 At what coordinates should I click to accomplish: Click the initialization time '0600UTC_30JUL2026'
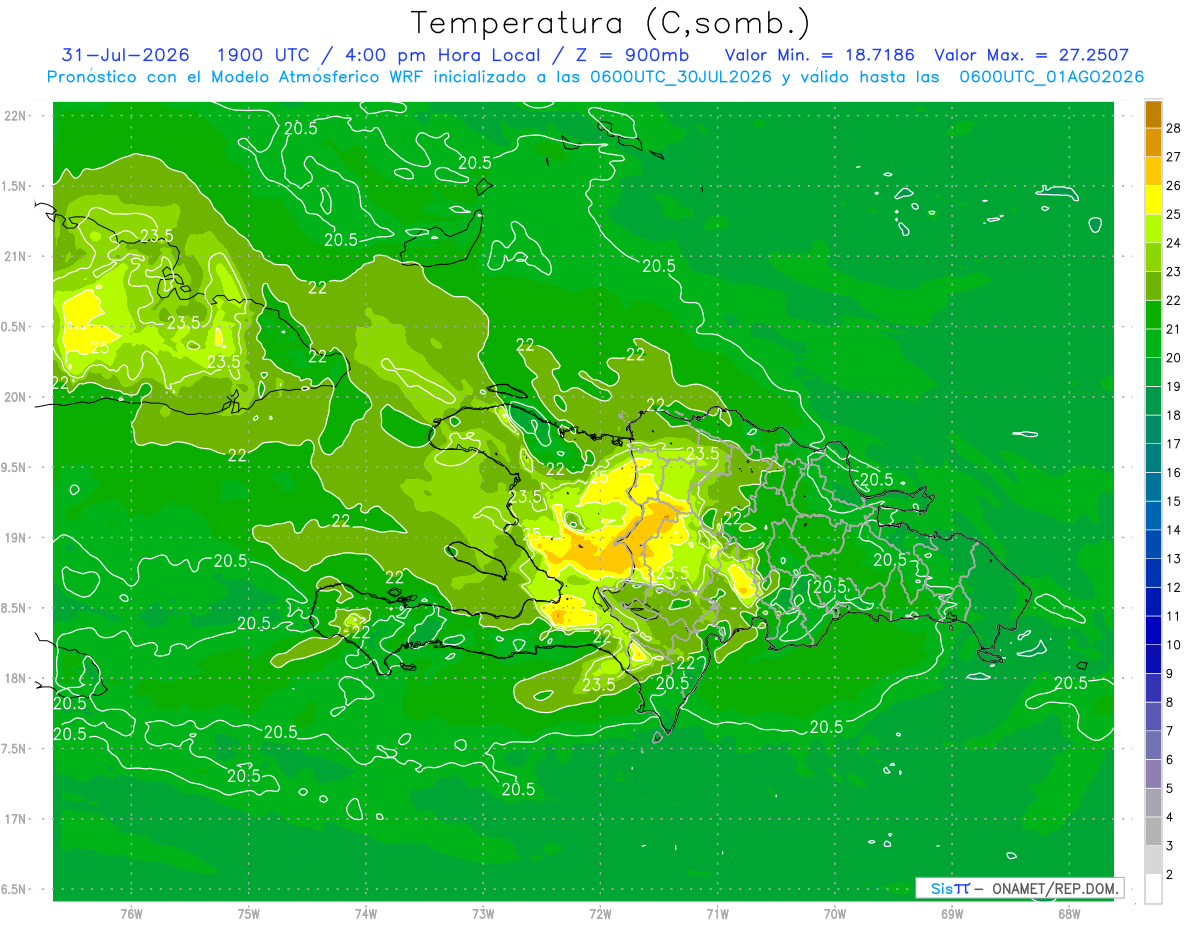[680, 77]
